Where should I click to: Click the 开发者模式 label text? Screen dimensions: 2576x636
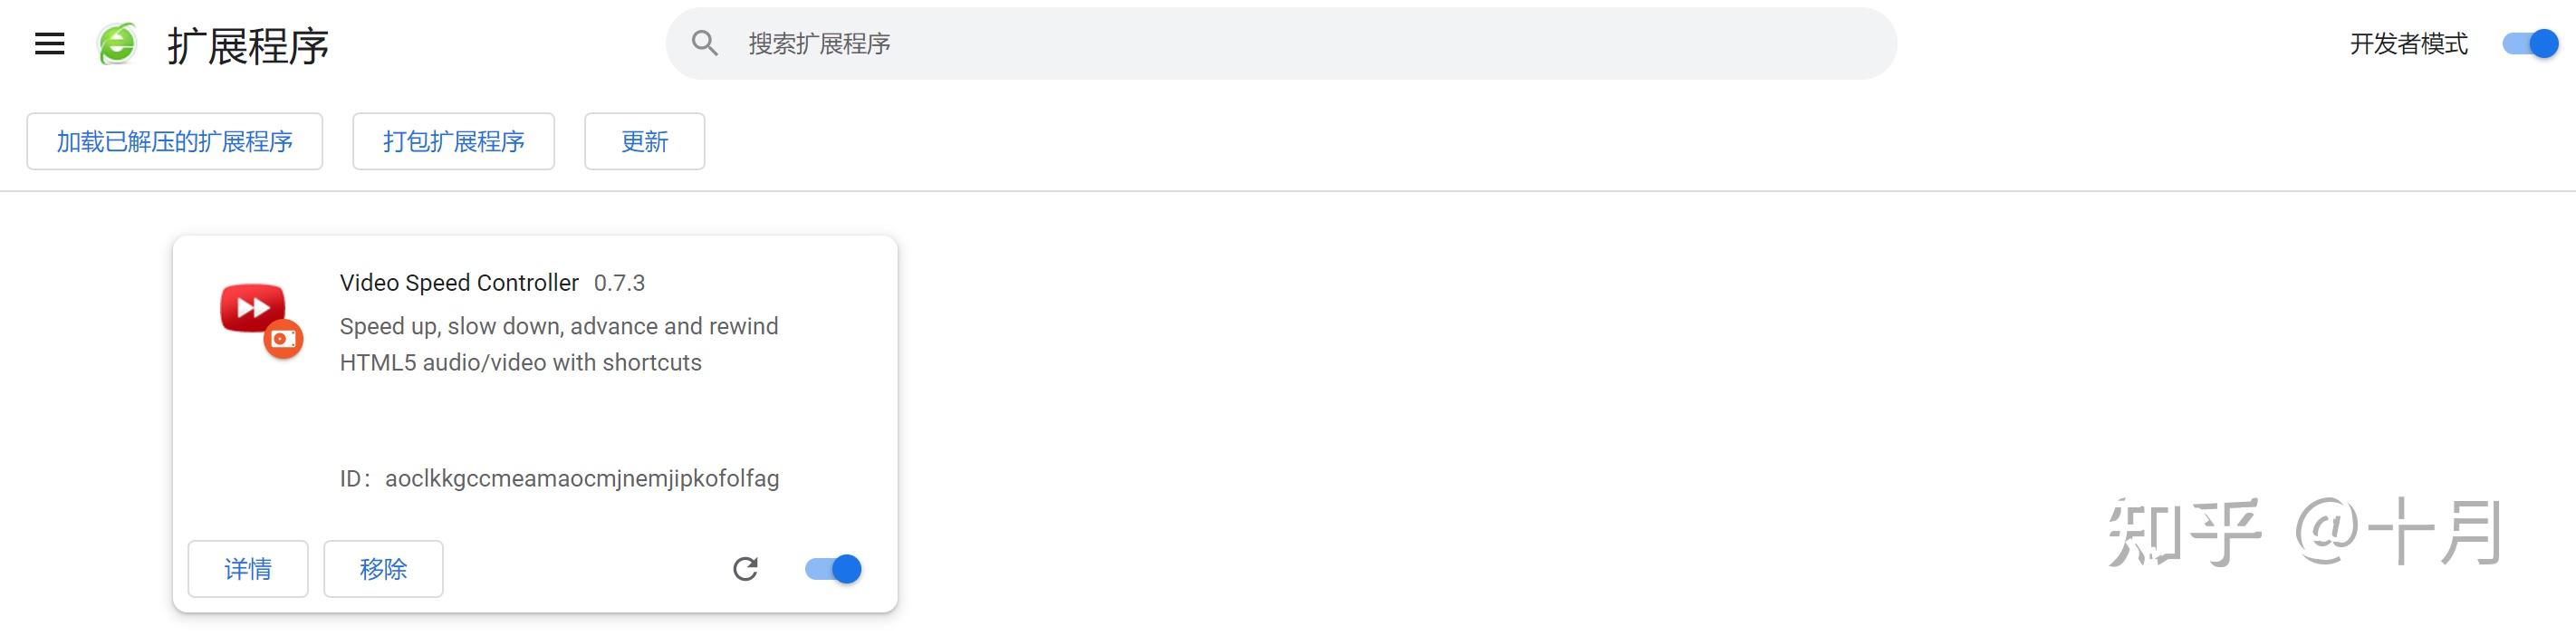pyautogui.click(x=2408, y=44)
